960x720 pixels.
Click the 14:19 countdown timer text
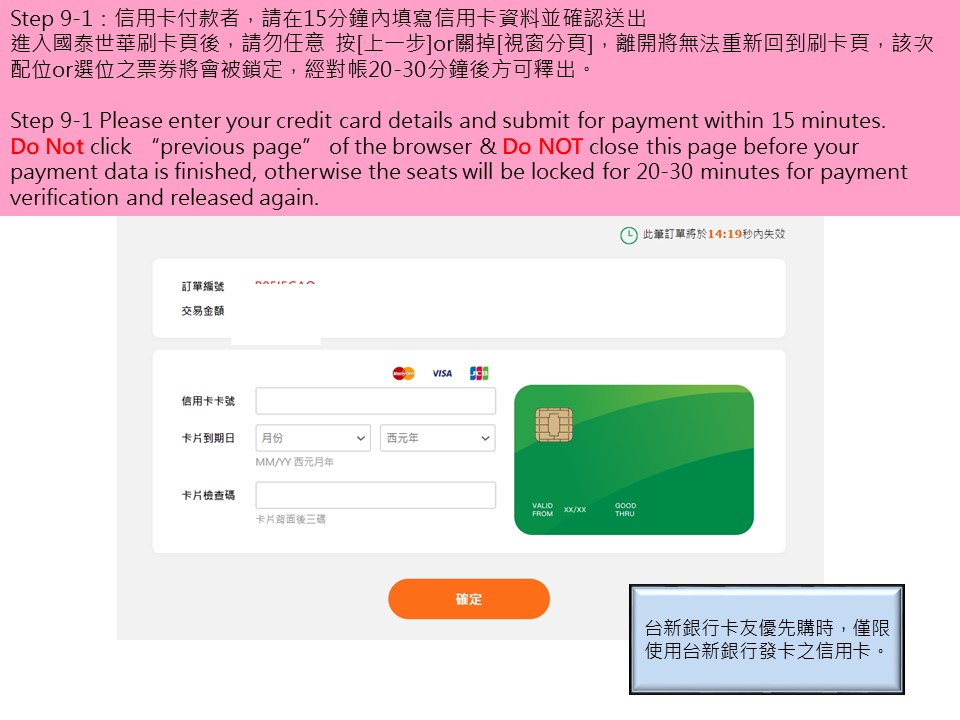tap(725, 234)
